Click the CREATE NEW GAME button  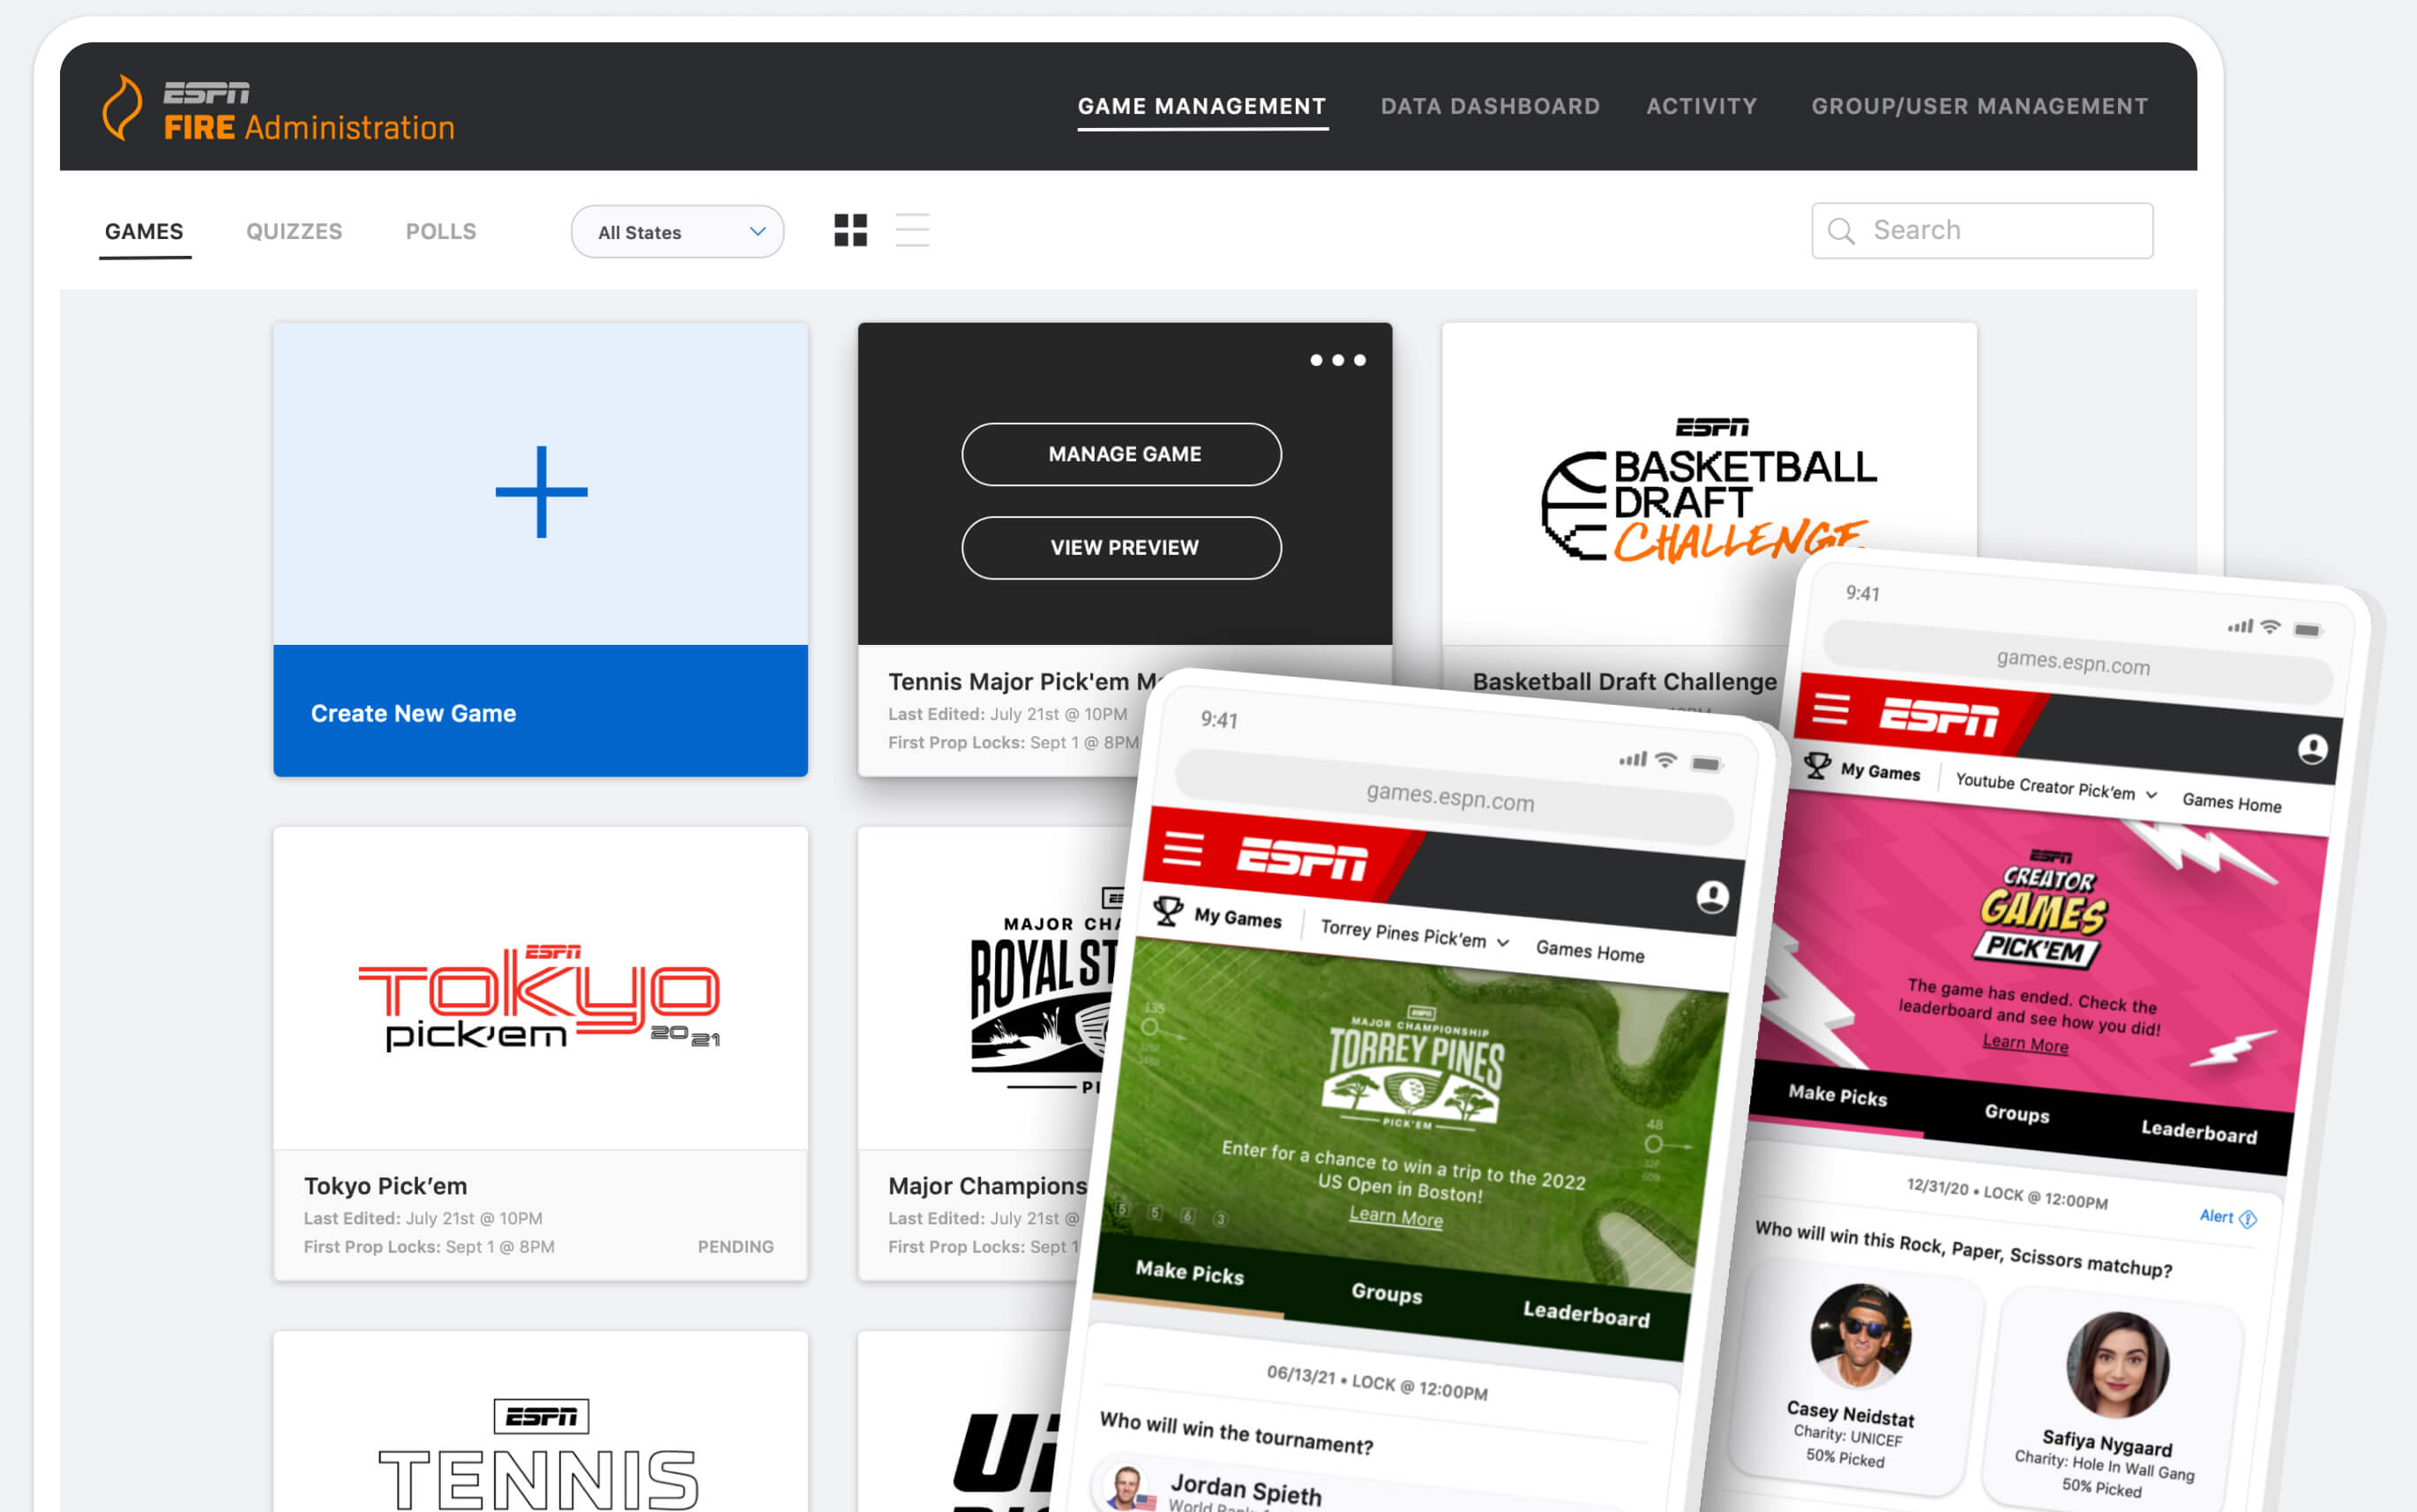pos(540,711)
